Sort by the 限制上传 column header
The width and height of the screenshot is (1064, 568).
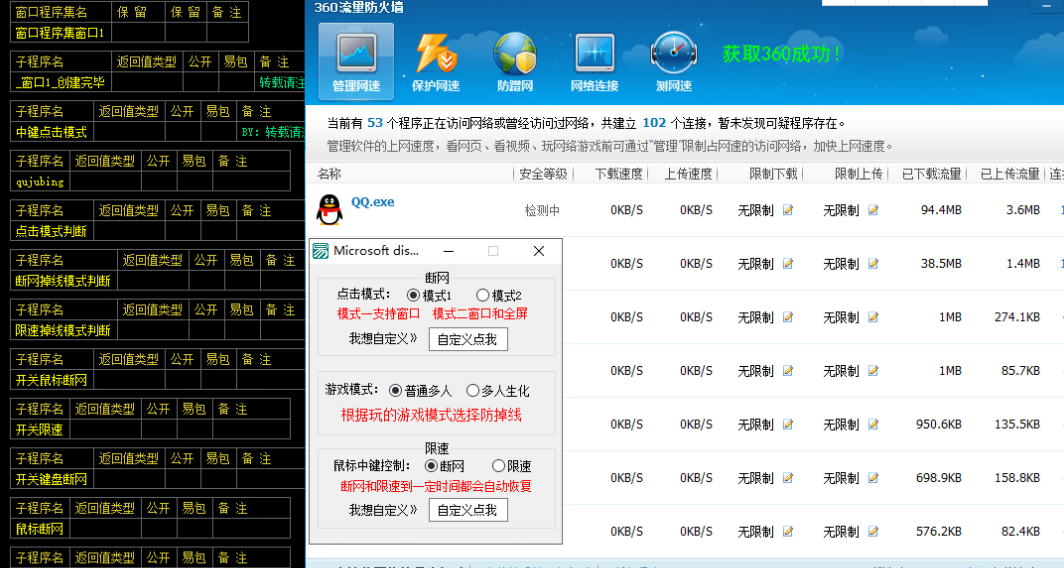tap(858, 174)
